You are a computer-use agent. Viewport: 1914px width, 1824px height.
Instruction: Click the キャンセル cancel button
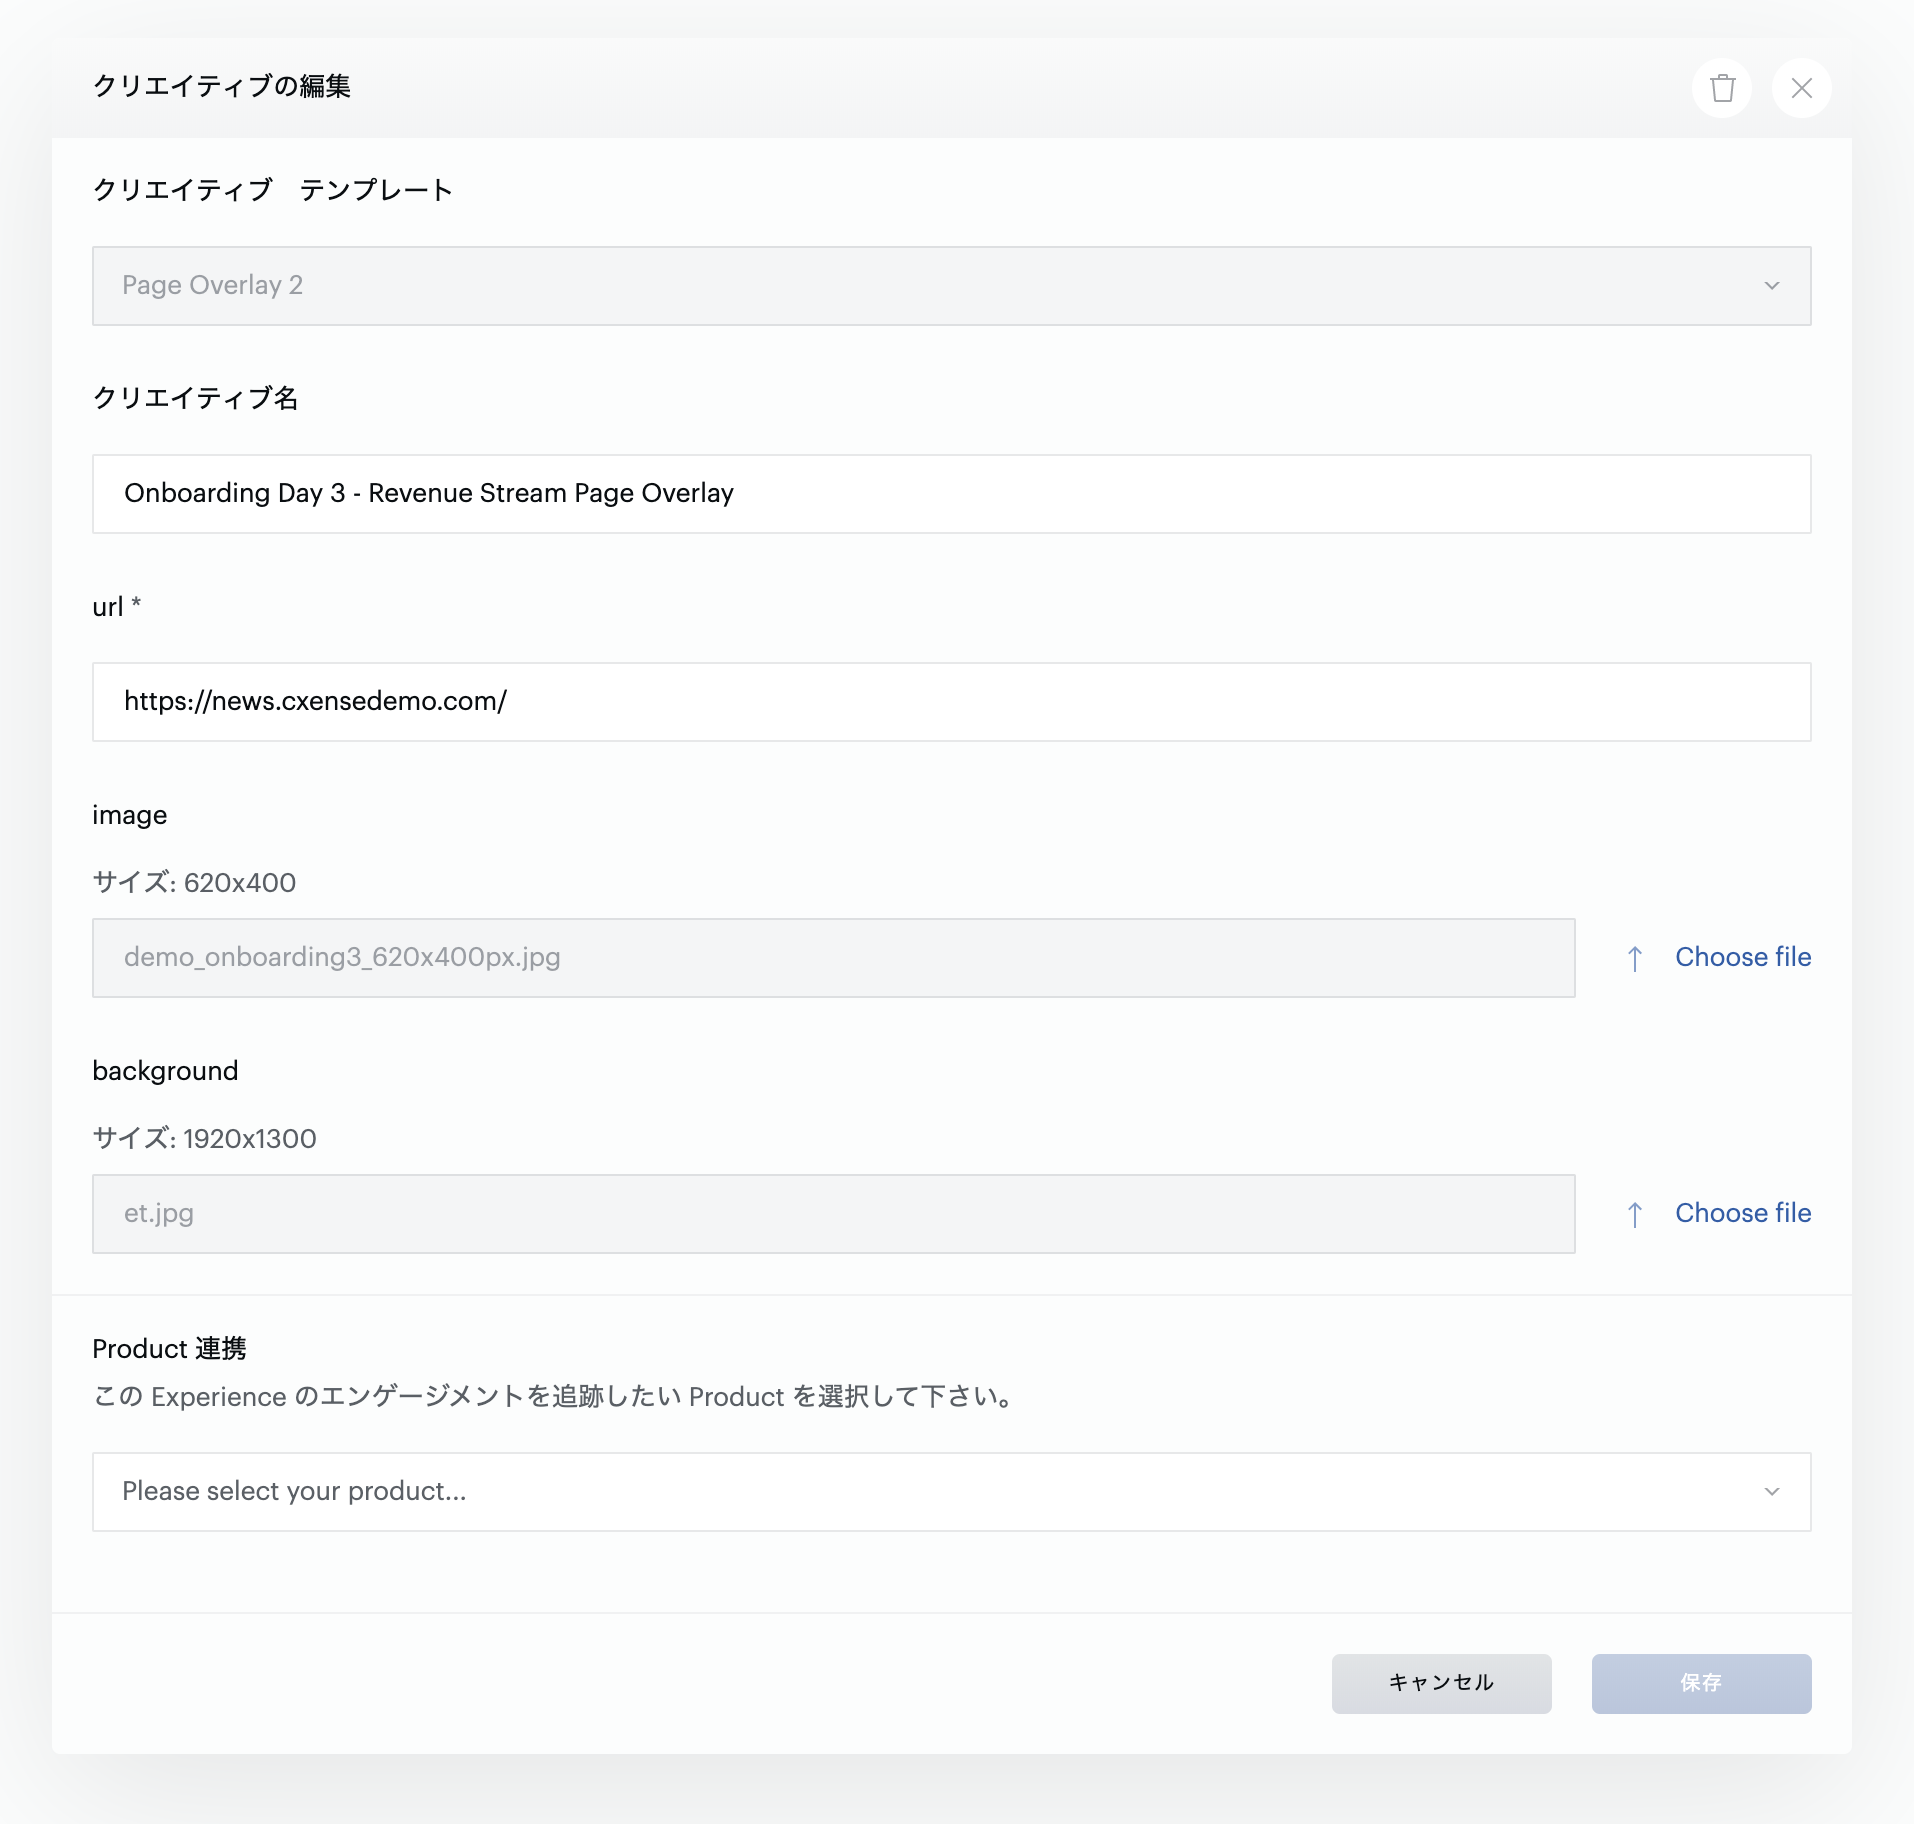tap(1442, 1684)
